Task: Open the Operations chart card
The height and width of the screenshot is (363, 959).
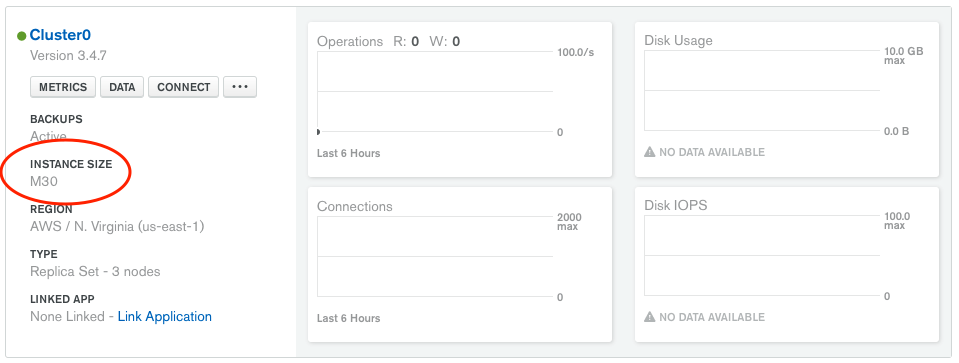Action: coord(460,100)
